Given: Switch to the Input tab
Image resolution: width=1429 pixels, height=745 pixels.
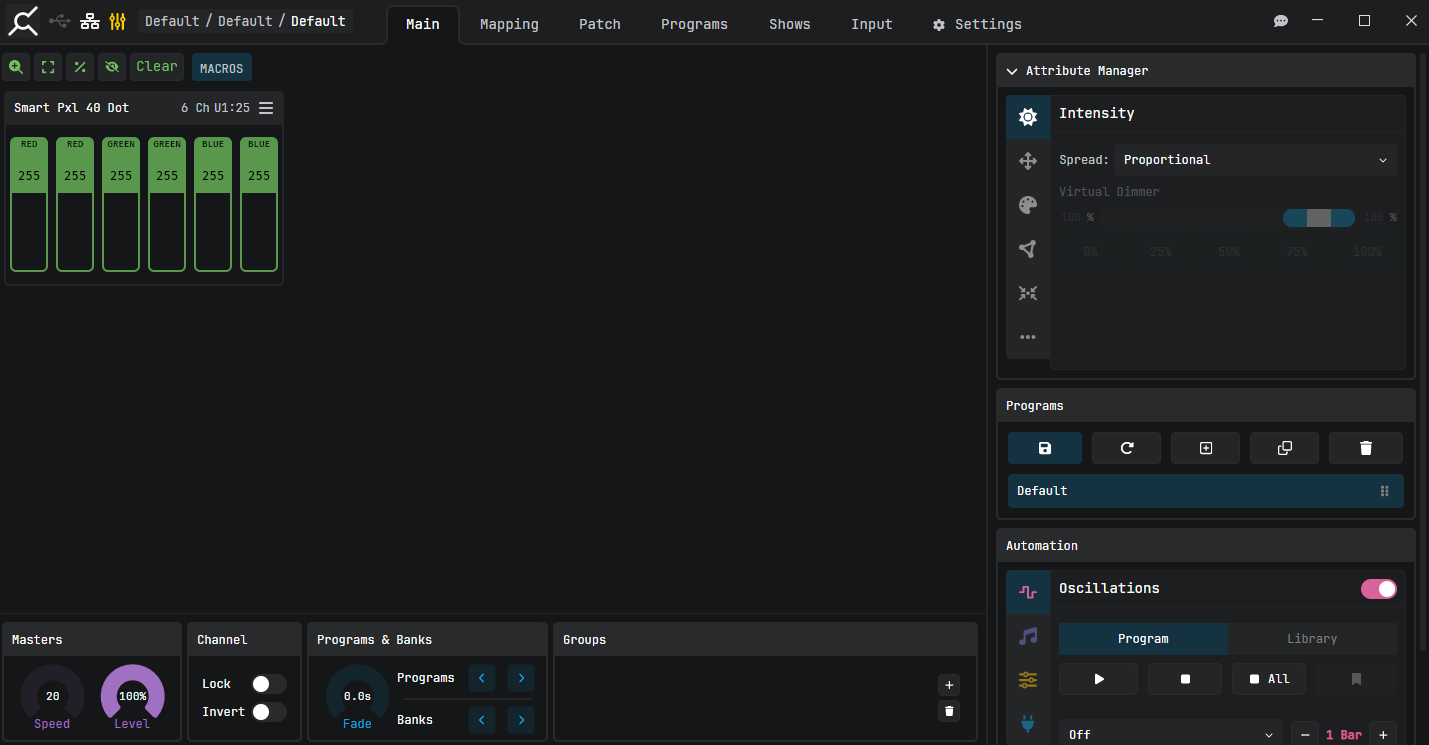Looking at the screenshot, I should [x=872, y=24].
